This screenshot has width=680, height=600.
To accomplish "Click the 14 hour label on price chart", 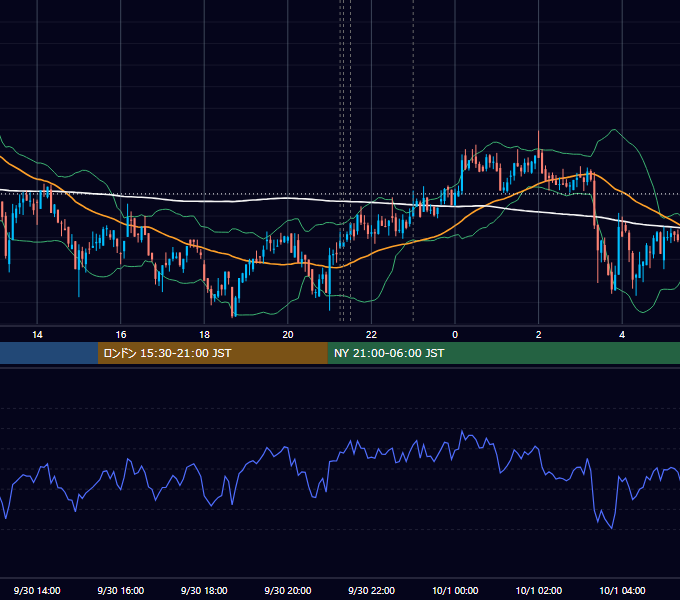I will click(37, 335).
